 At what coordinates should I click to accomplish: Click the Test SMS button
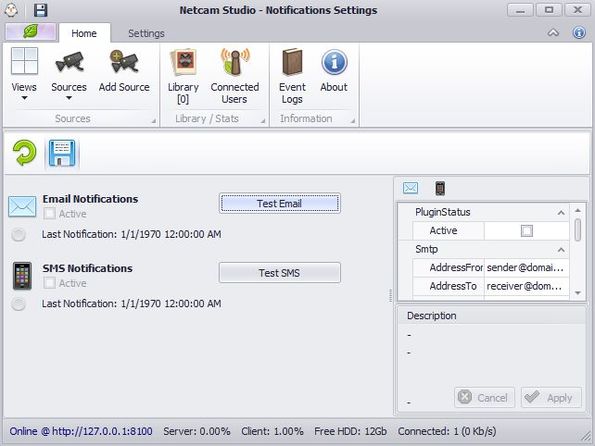point(280,273)
